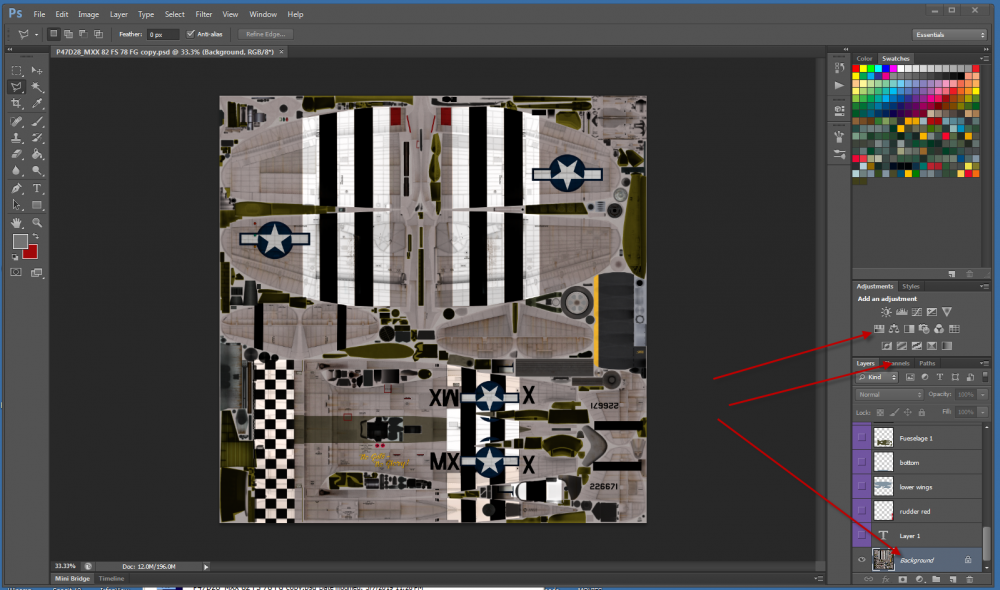Open the Essentials workspace dropdown
Screen dimensions: 1000x590
click(x=948, y=34)
